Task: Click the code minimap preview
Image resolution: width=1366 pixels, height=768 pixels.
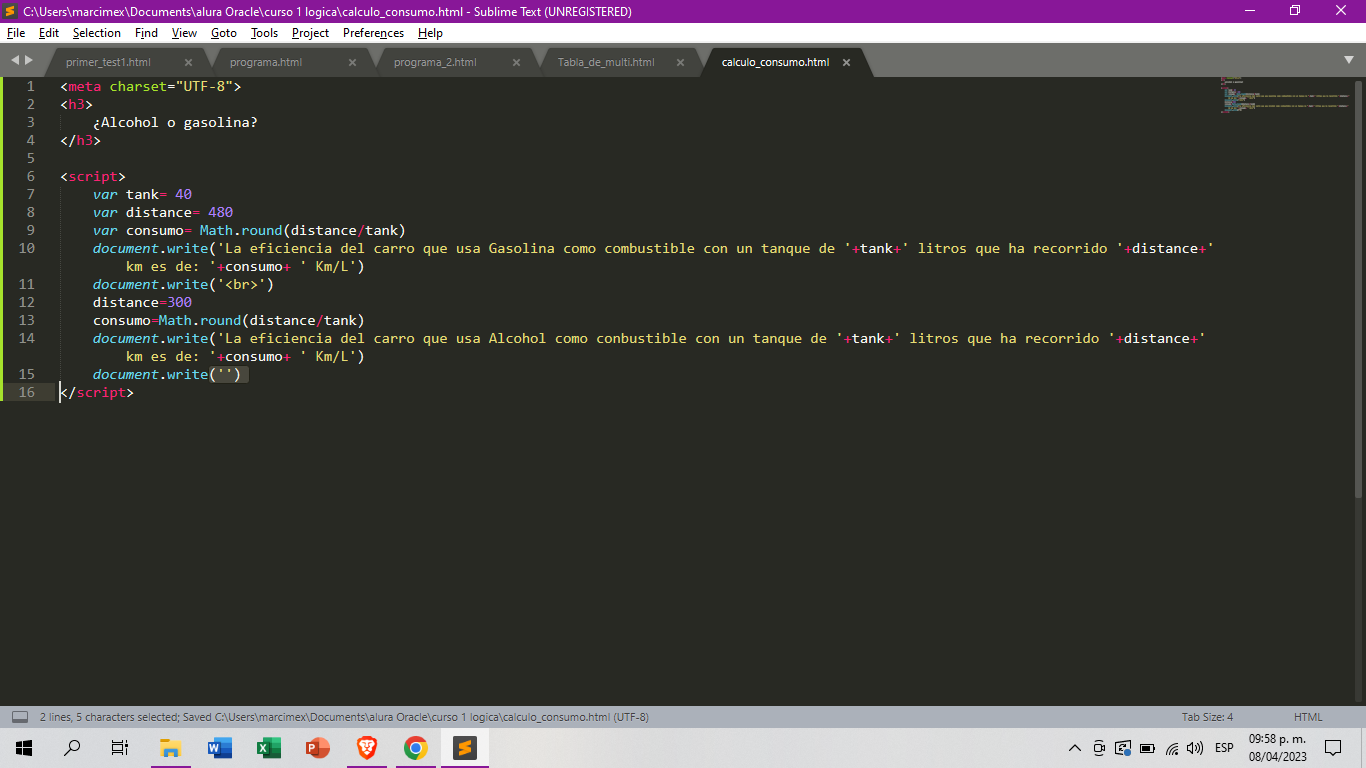Action: click(x=1284, y=95)
